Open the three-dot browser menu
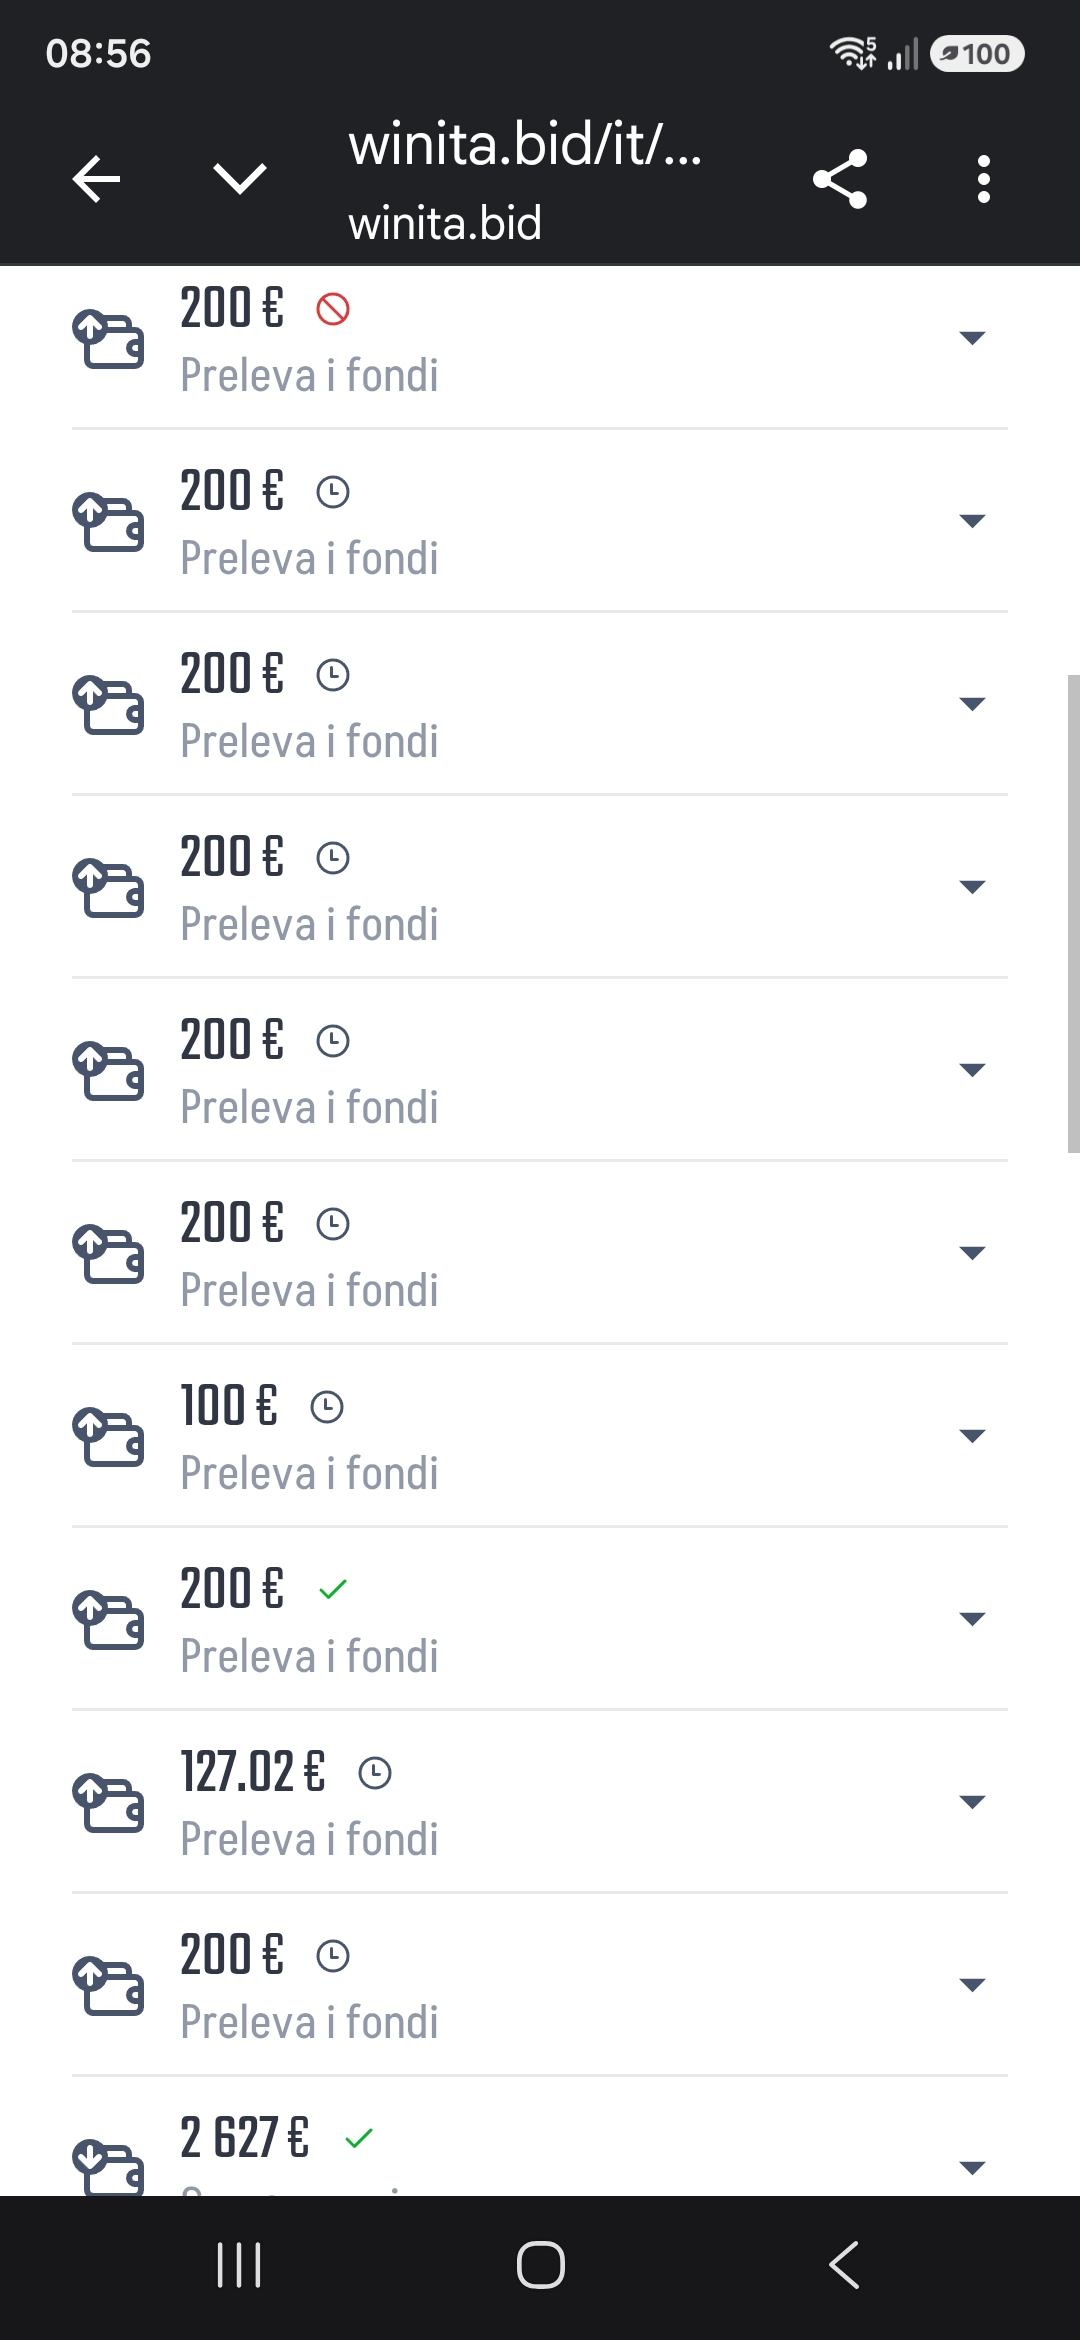Image resolution: width=1080 pixels, height=2340 pixels. [x=984, y=180]
